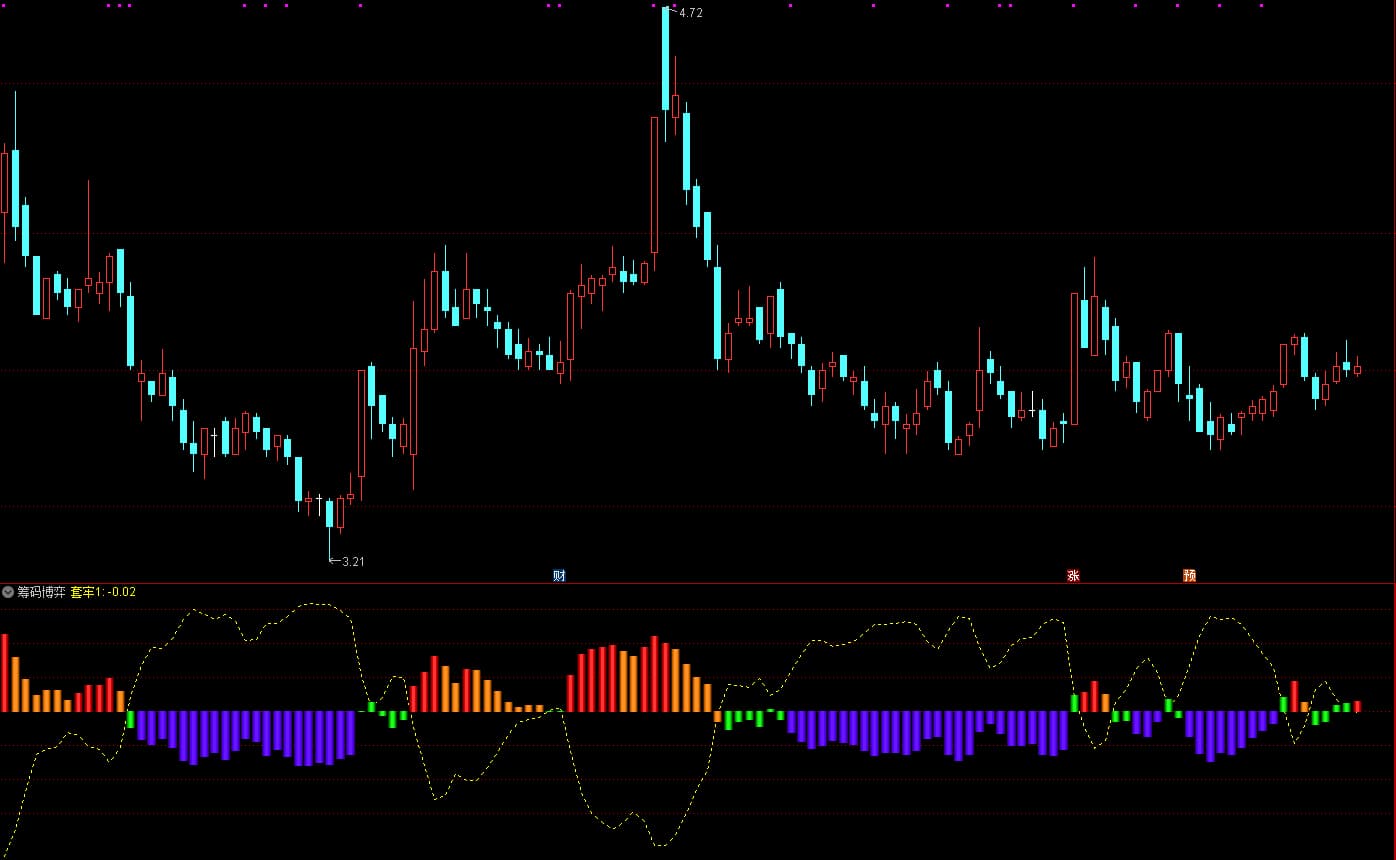Click the 3.21 low price label

pyautogui.click(x=353, y=562)
